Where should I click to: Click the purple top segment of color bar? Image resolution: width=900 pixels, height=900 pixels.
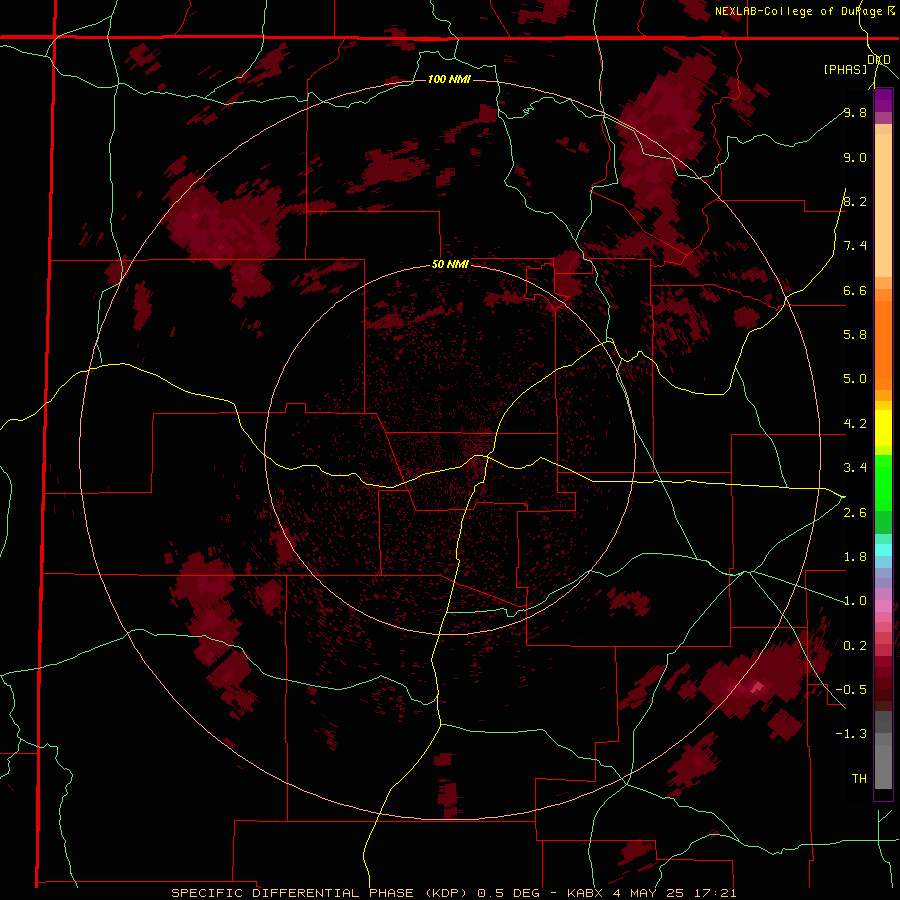pyautogui.click(x=883, y=100)
